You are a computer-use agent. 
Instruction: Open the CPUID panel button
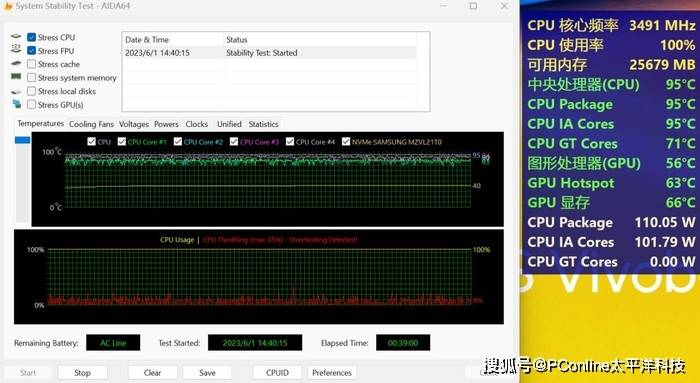(277, 372)
